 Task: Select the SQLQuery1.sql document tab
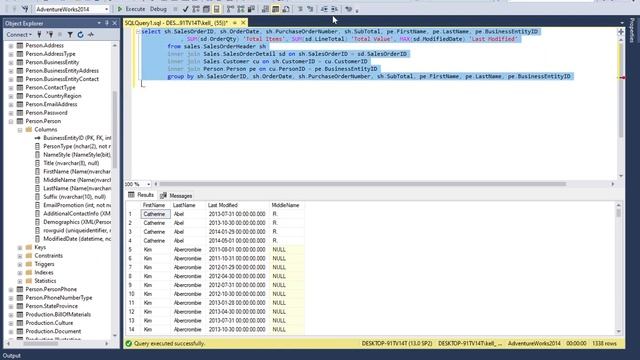176,23
